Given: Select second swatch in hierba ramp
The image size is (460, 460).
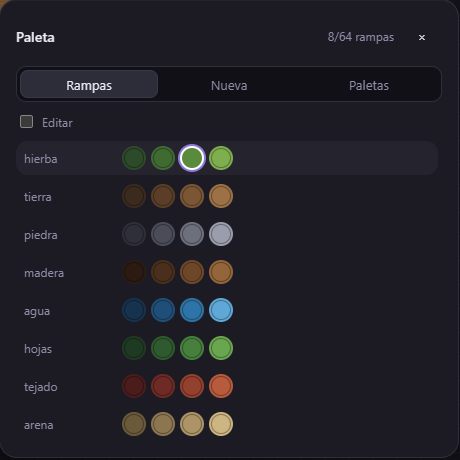Looking at the screenshot, I should pyautogui.click(x=163, y=158).
